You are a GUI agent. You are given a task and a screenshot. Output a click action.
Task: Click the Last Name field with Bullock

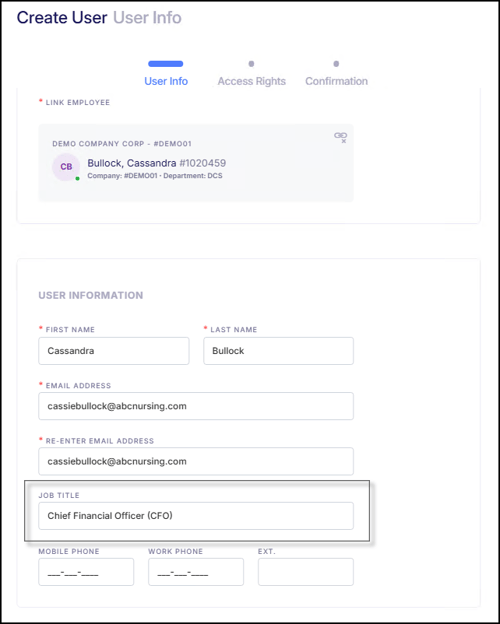click(279, 351)
